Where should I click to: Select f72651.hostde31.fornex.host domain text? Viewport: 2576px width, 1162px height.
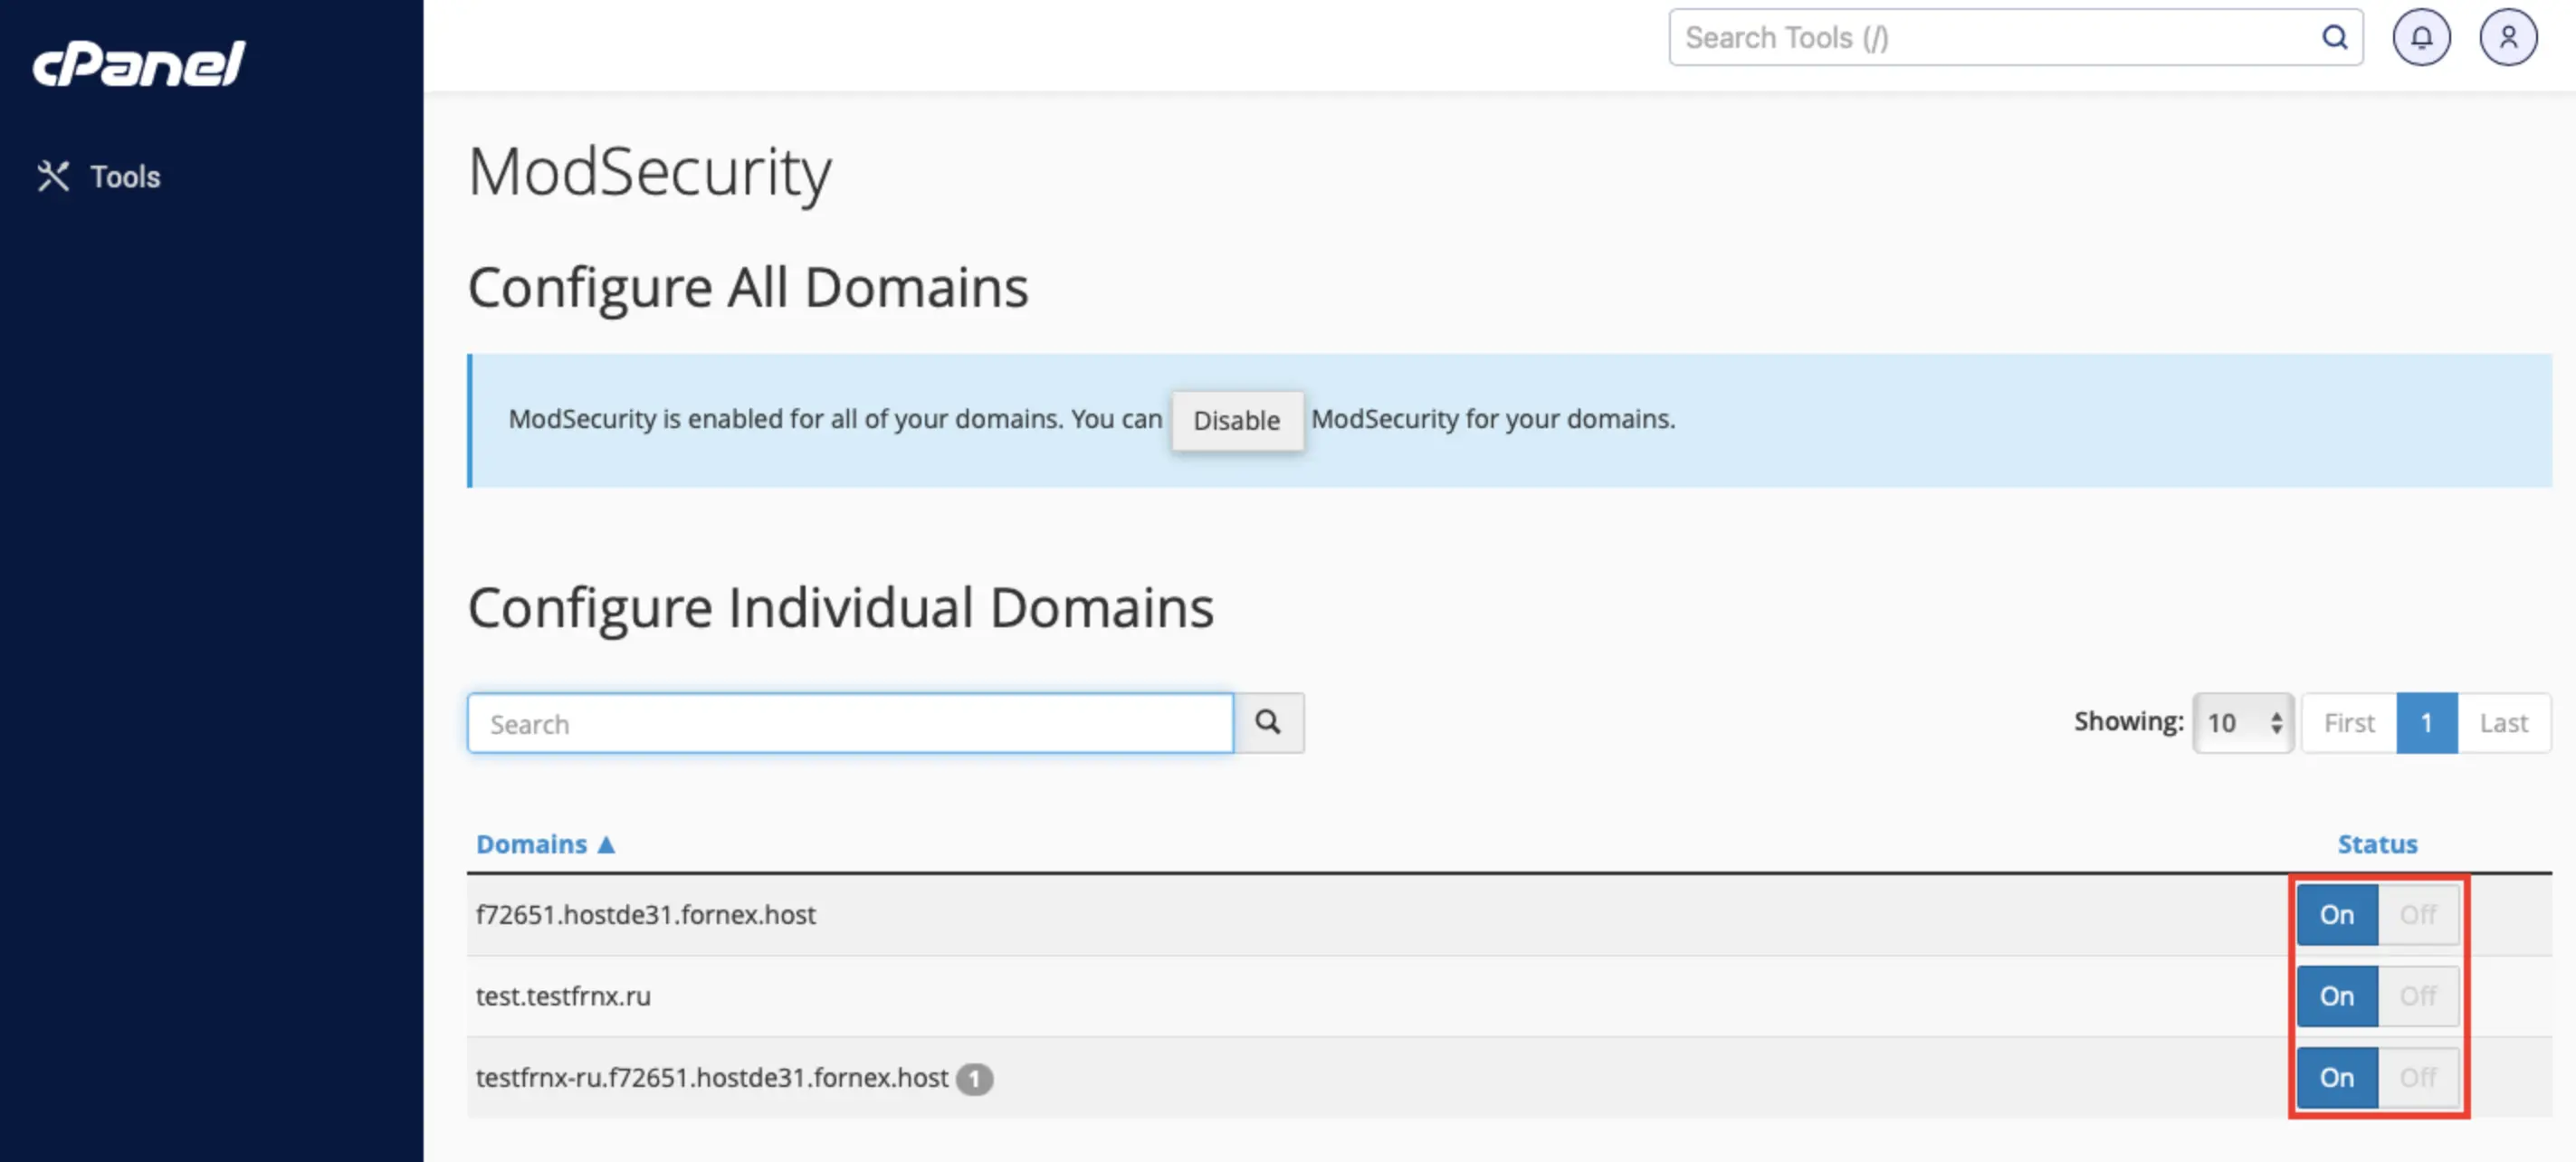(645, 915)
